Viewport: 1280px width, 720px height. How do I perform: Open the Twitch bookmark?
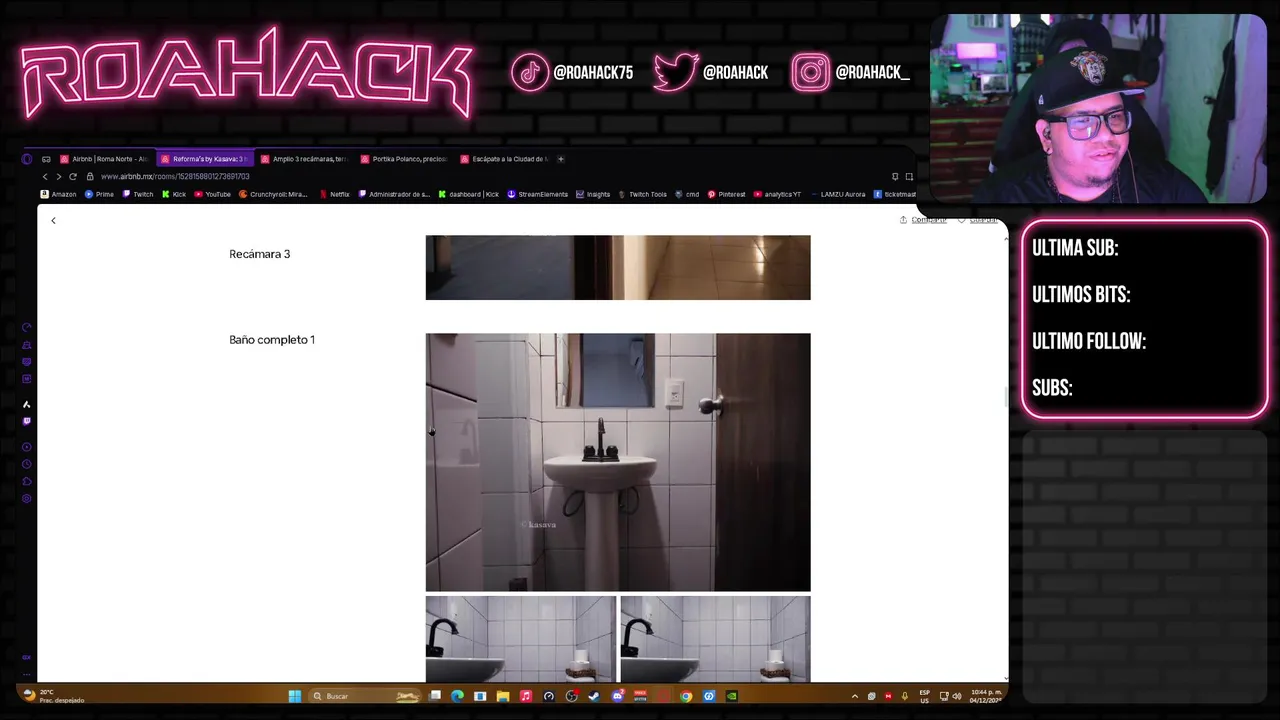pos(138,194)
